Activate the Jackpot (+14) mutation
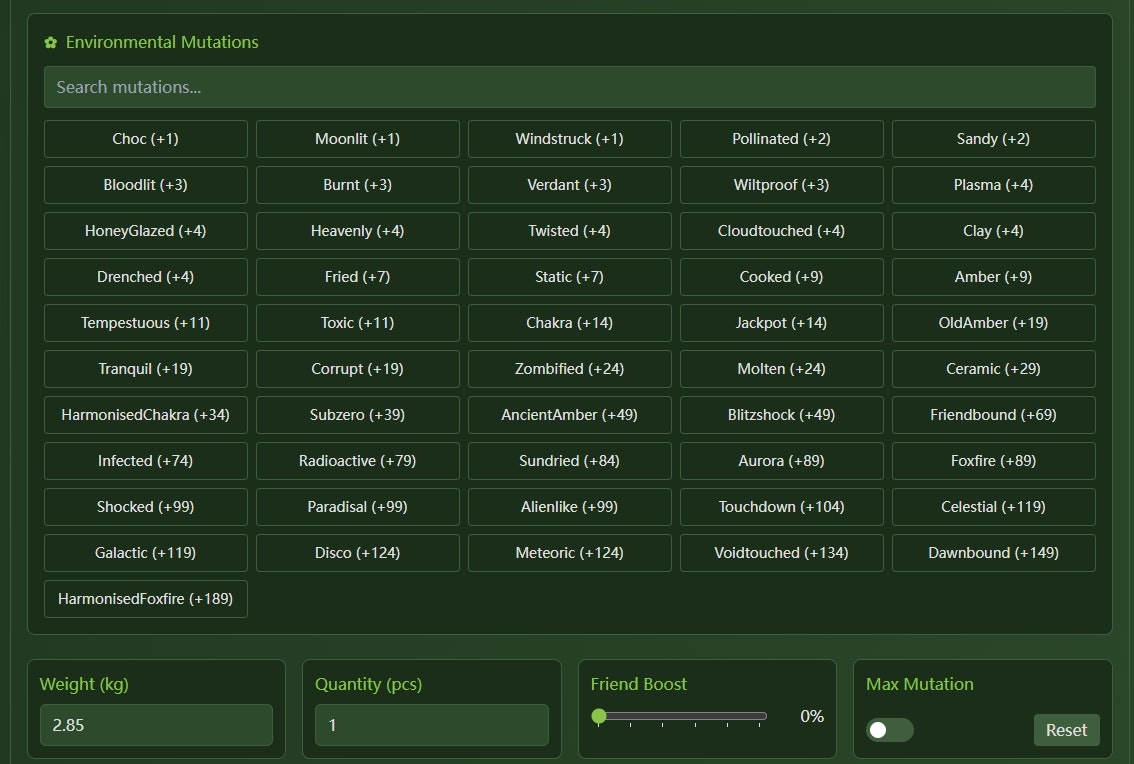This screenshot has width=1134, height=764. pyautogui.click(x=781, y=322)
